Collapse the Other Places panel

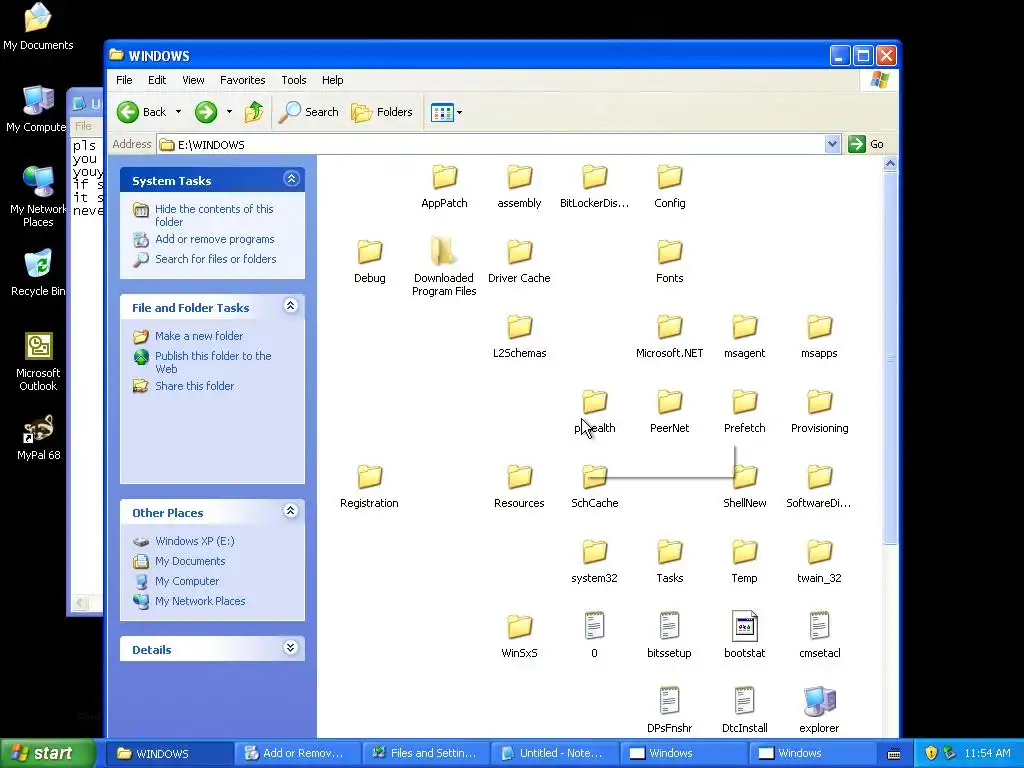(x=291, y=511)
